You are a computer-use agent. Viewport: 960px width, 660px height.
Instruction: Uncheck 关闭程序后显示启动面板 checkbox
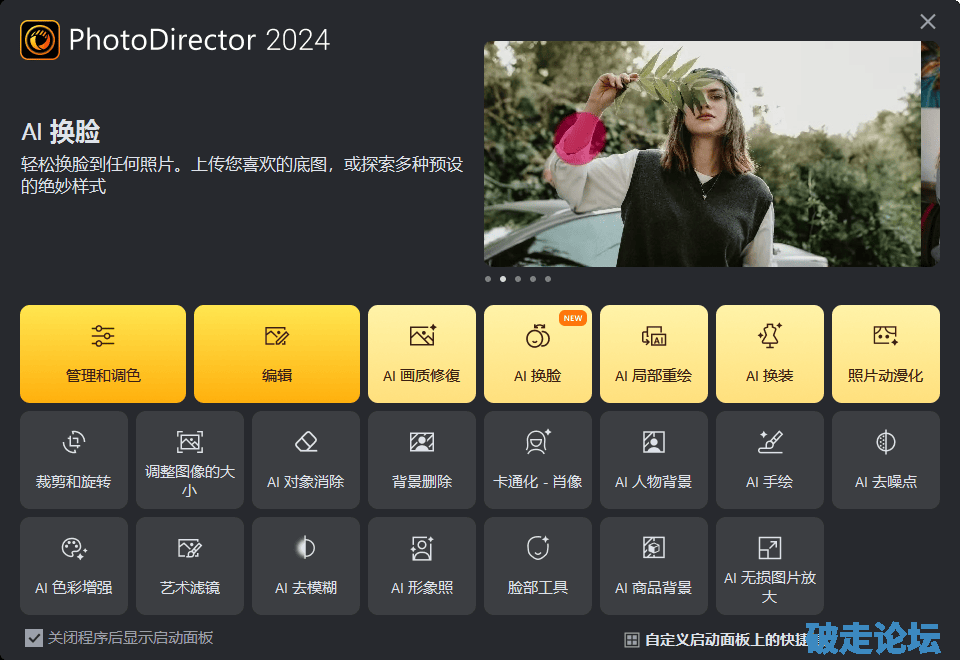click(34, 638)
